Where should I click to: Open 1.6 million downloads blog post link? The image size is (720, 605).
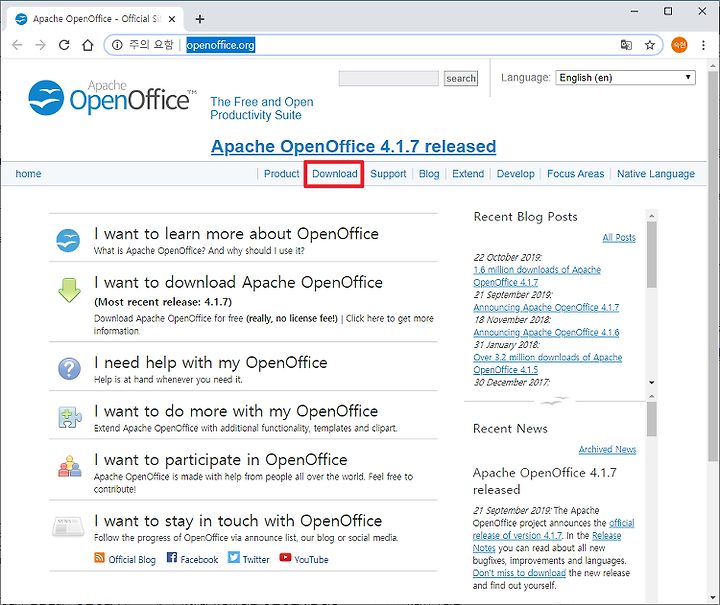click(x=537, y=276)
